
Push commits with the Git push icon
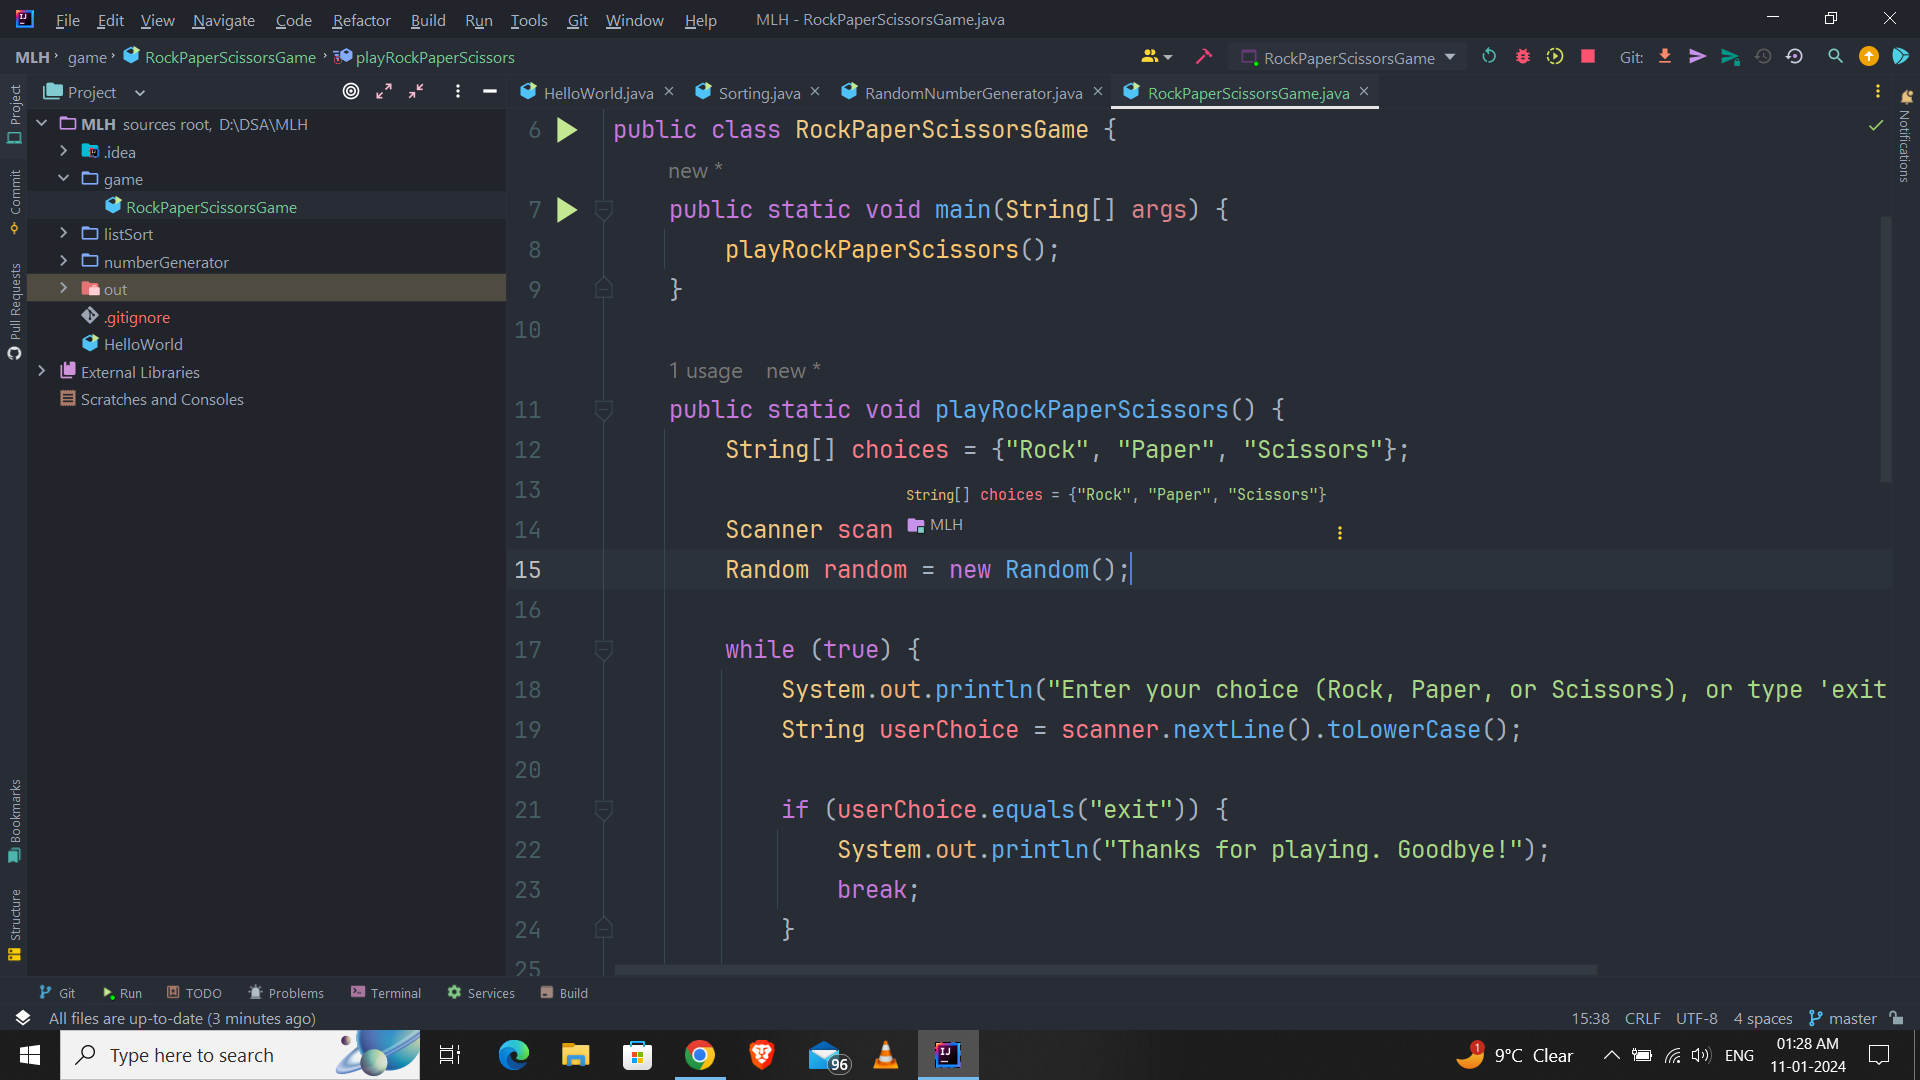point(1696,57)
